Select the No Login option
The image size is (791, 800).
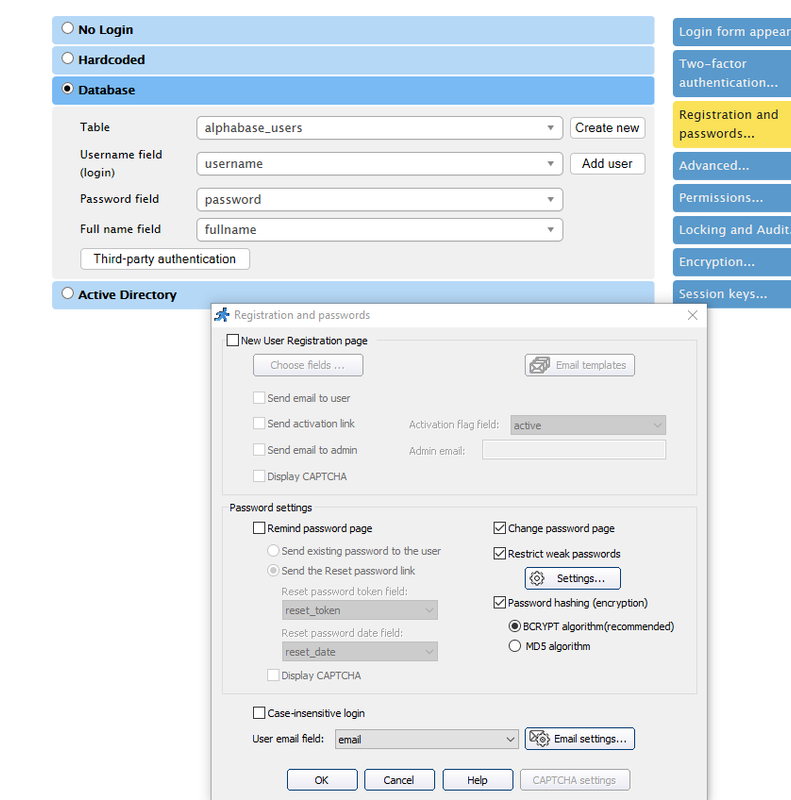tap(67, 28)
